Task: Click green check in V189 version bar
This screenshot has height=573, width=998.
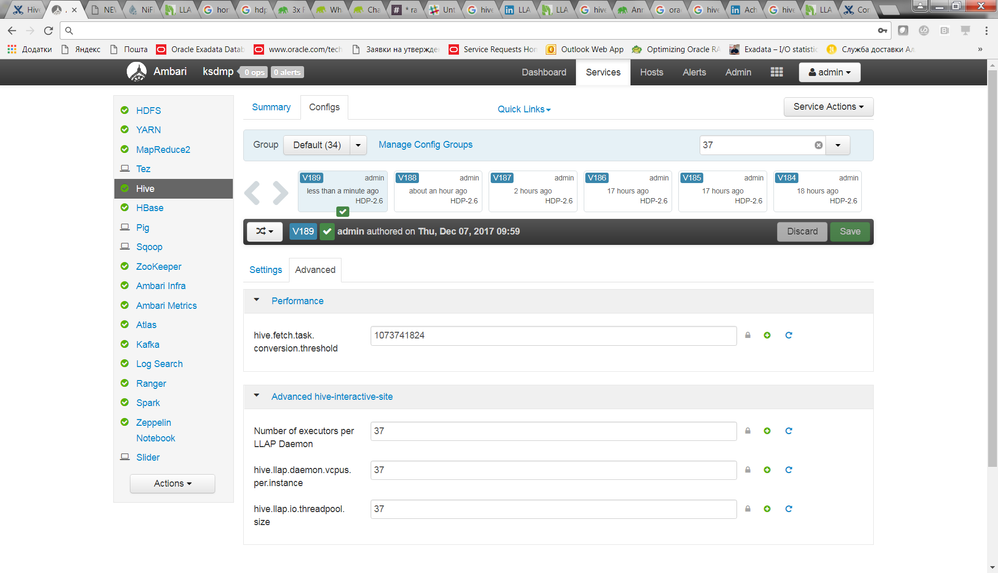Action: coord(327,232)
